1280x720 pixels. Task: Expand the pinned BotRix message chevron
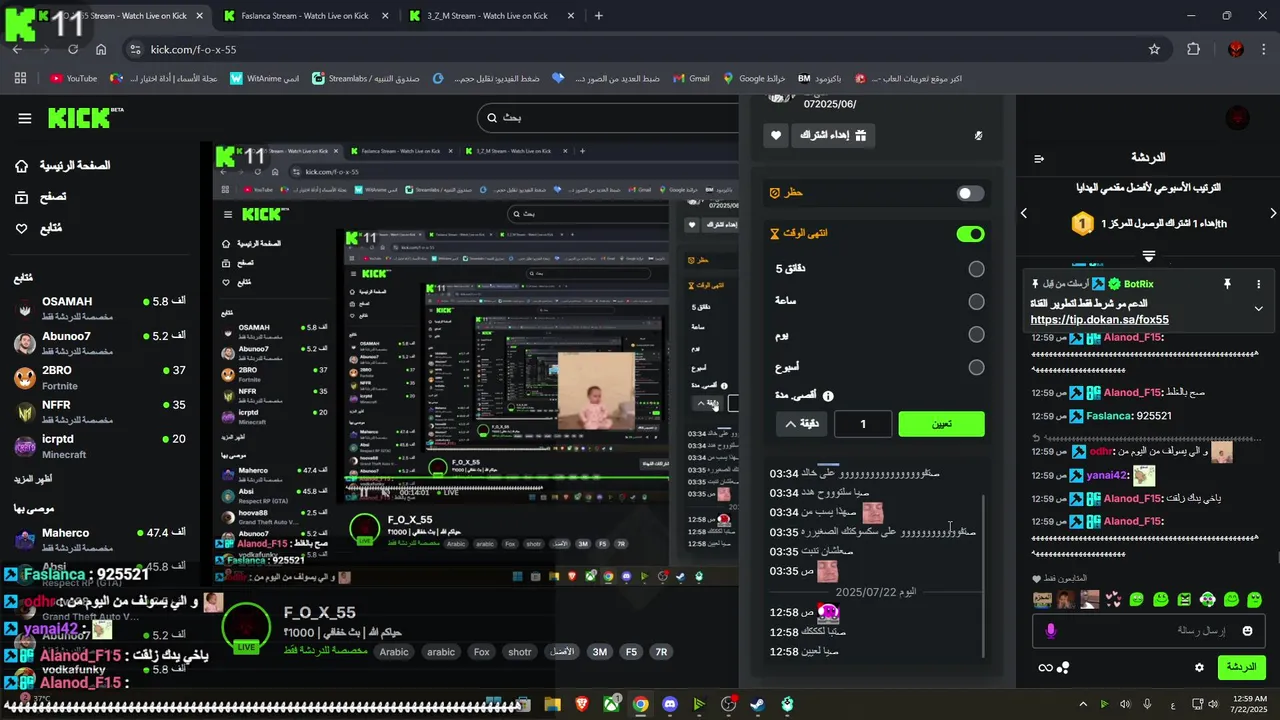[x=1258, y=308]
